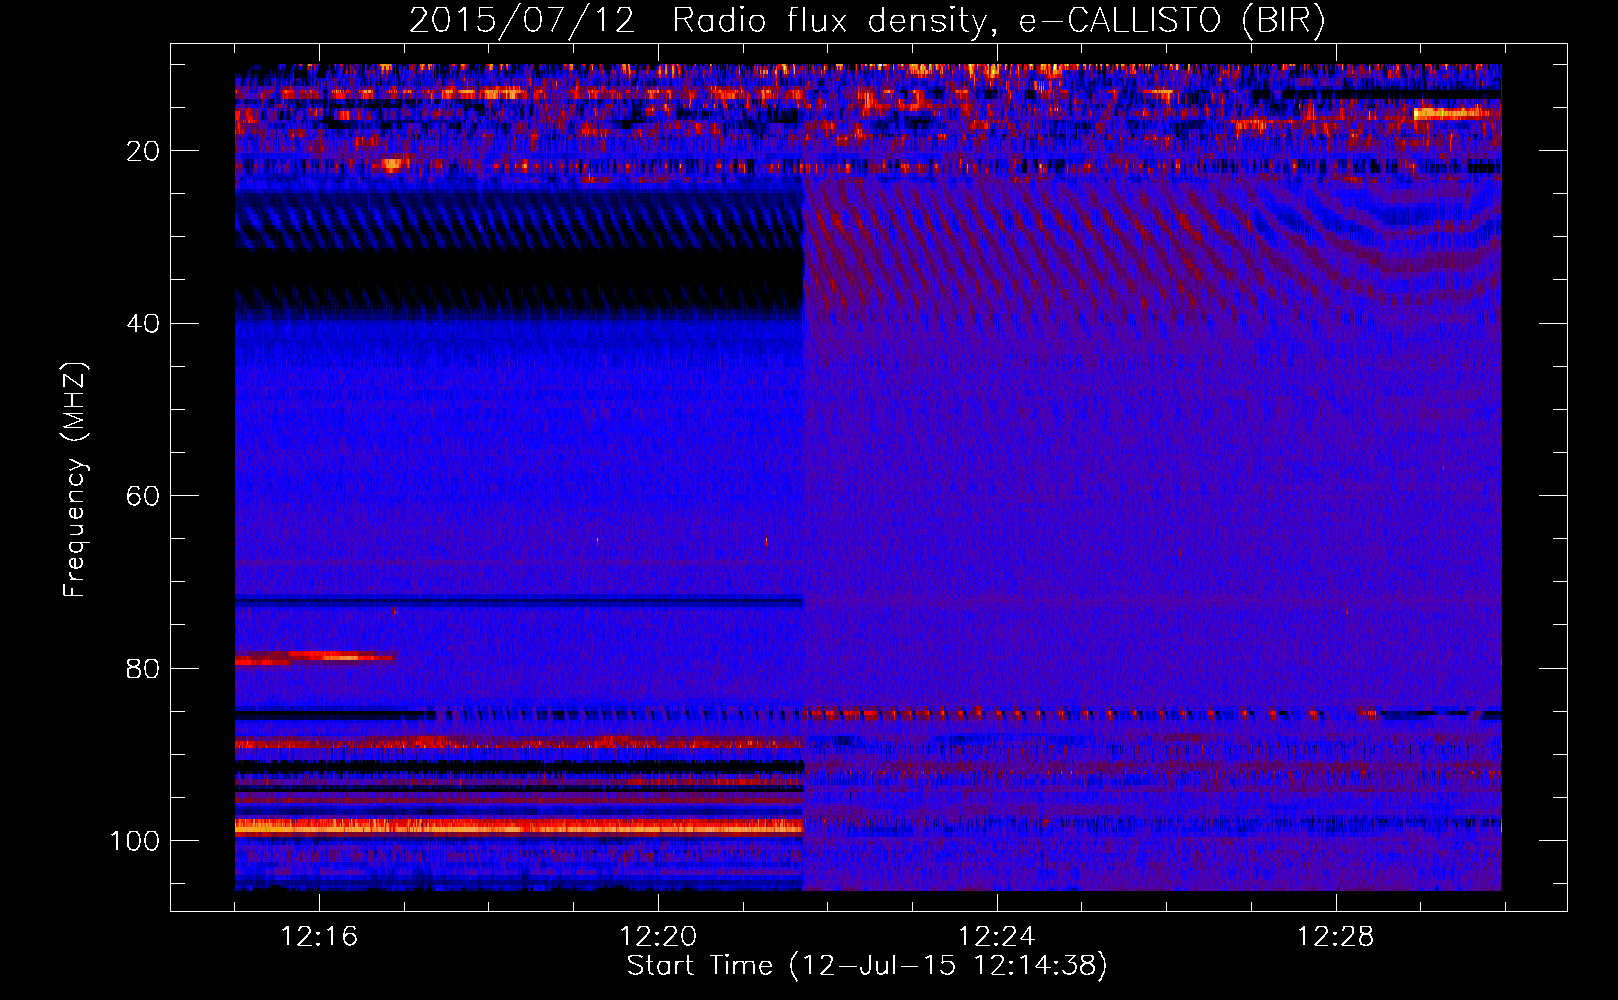This screenshot has height=1000, width=1618.
Task: Click the 80 MHz frequency tick label
Action: pos(144,668)
